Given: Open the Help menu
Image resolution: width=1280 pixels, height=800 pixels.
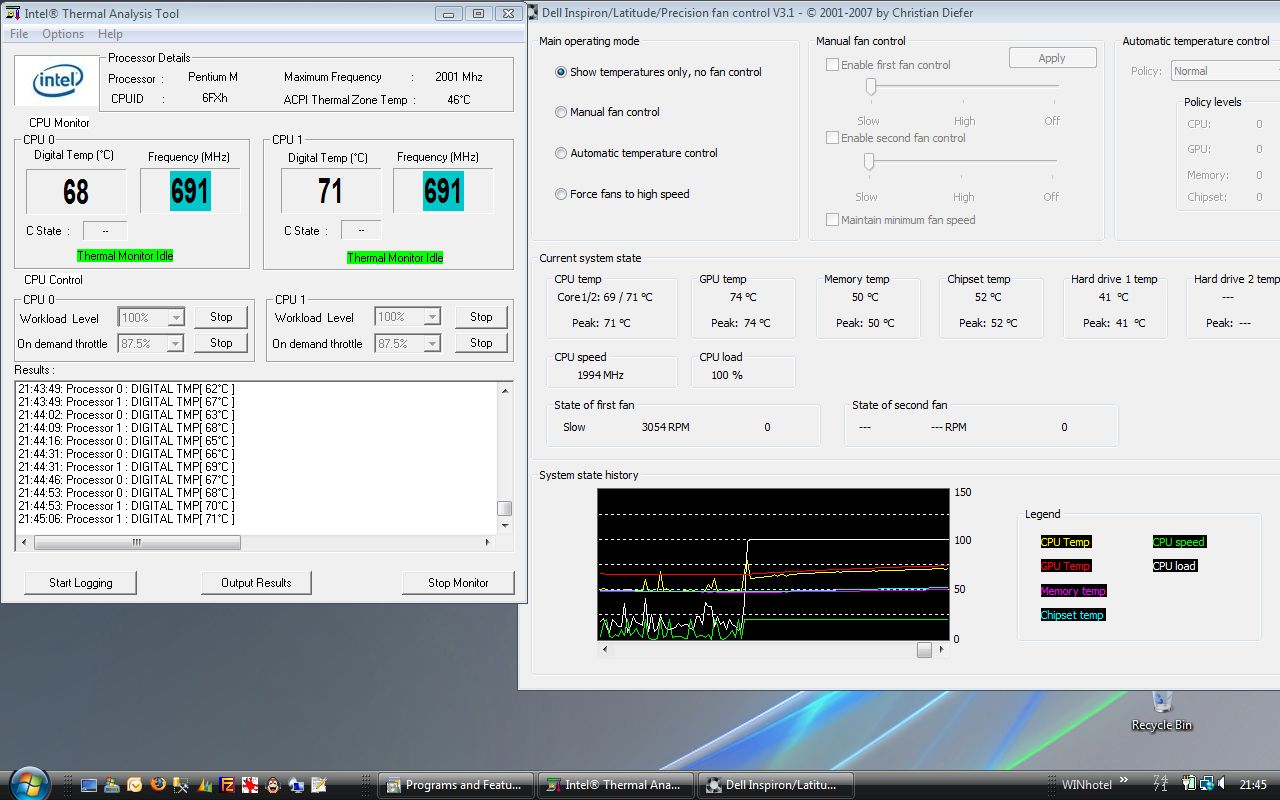Looking at the screenshot, I should pos(110,34).
